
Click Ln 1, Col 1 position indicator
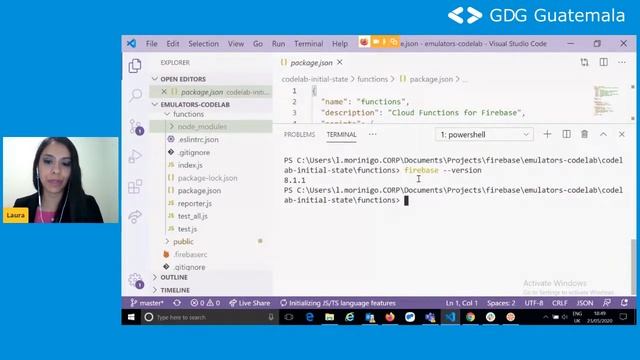(462, 303)
